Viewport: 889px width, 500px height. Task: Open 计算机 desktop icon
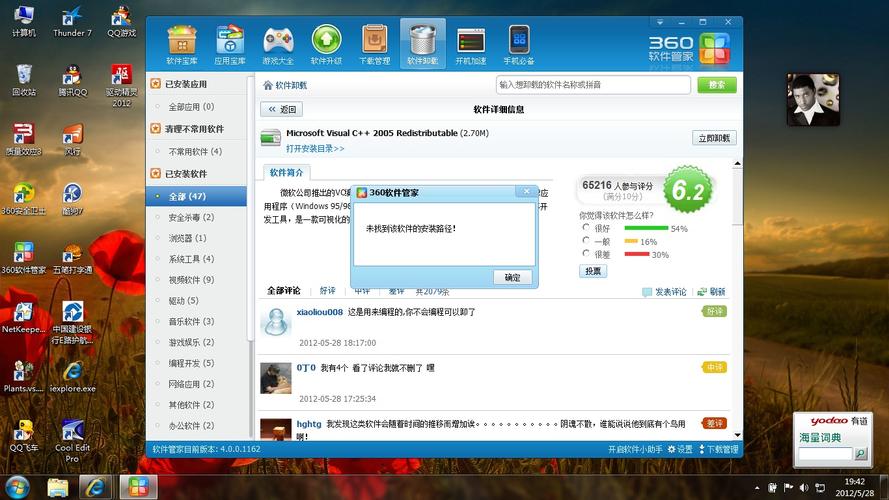(x=24, y=21)
